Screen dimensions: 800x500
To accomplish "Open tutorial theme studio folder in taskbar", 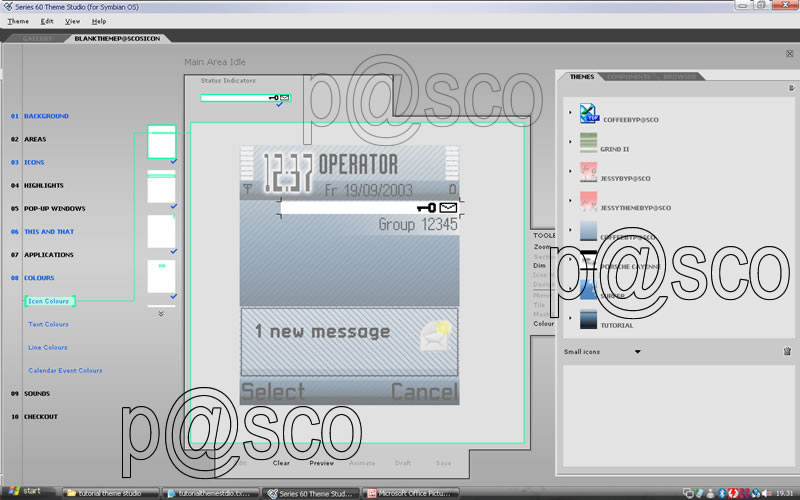I will tap(110, 493).
